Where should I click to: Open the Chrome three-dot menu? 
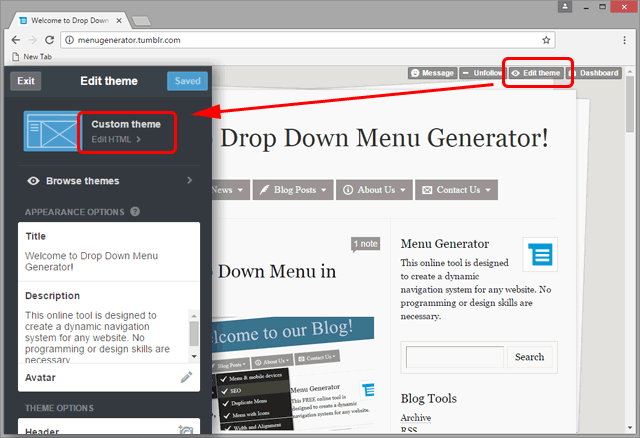click(x=623, y=40)
